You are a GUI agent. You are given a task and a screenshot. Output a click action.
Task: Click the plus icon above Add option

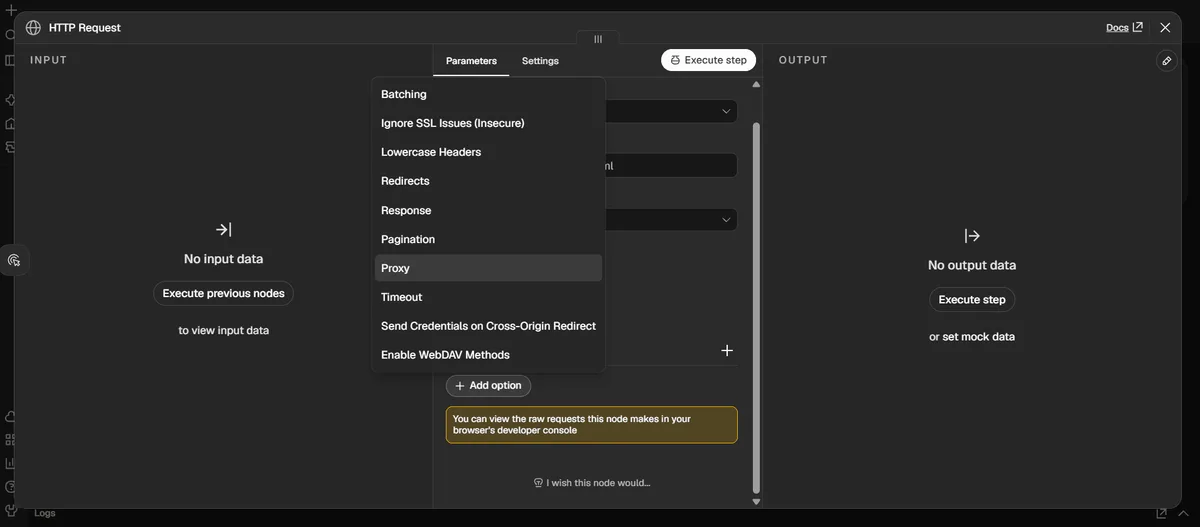coord(727,351)
